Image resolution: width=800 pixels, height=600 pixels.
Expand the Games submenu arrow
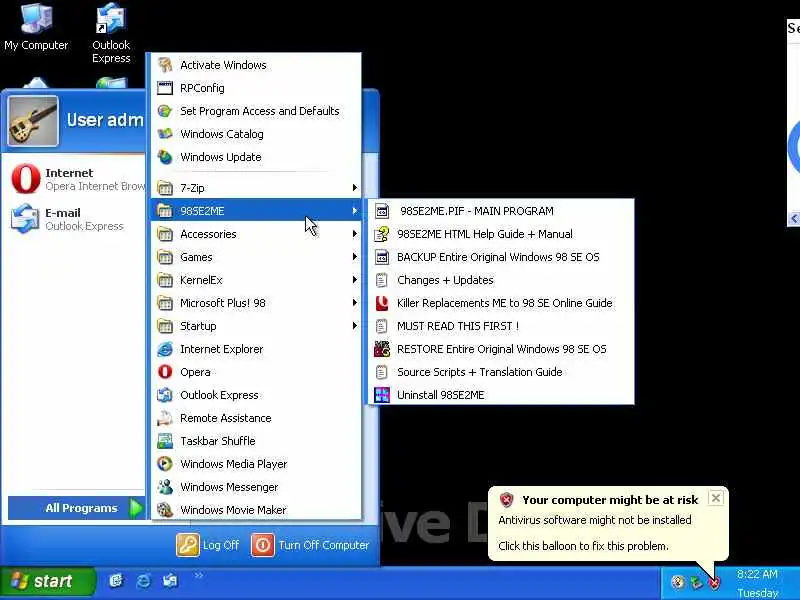coord(355,257)
